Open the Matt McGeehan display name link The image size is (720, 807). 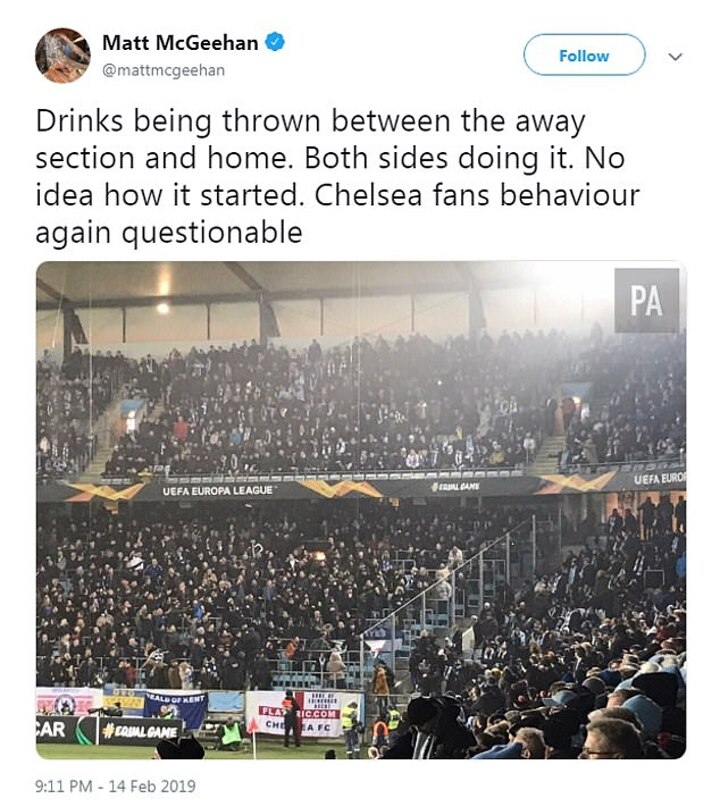[x=179, y=42]
